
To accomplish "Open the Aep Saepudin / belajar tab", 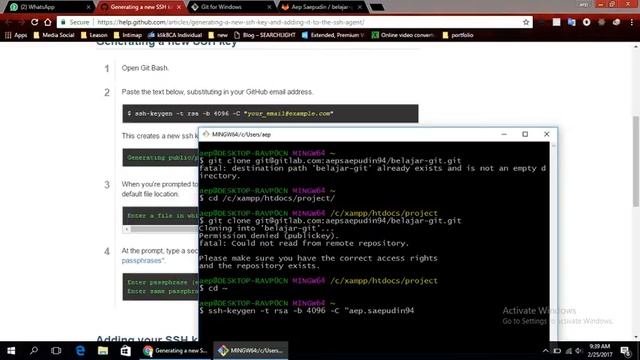I will (x=322, y=7).
